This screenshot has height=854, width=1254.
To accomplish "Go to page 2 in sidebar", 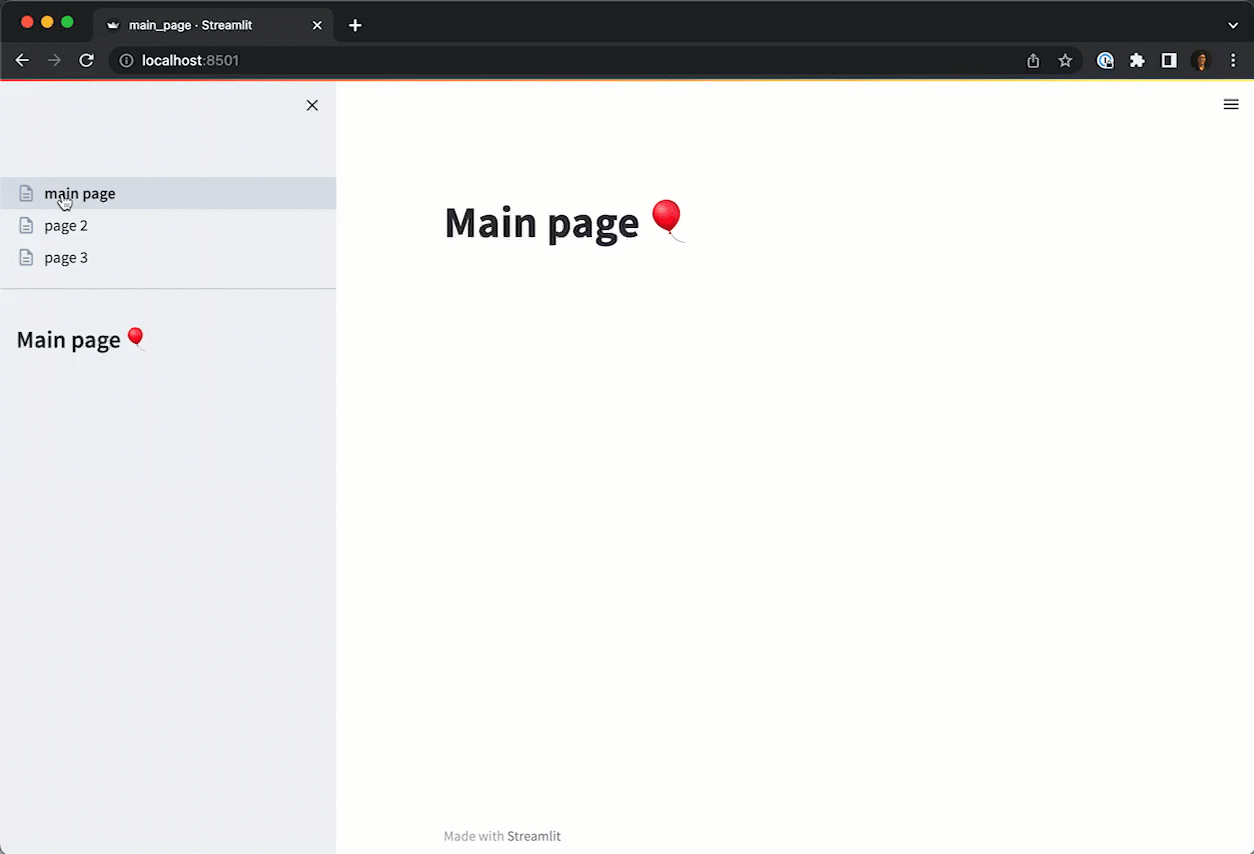I will click(x=66, y=226).
